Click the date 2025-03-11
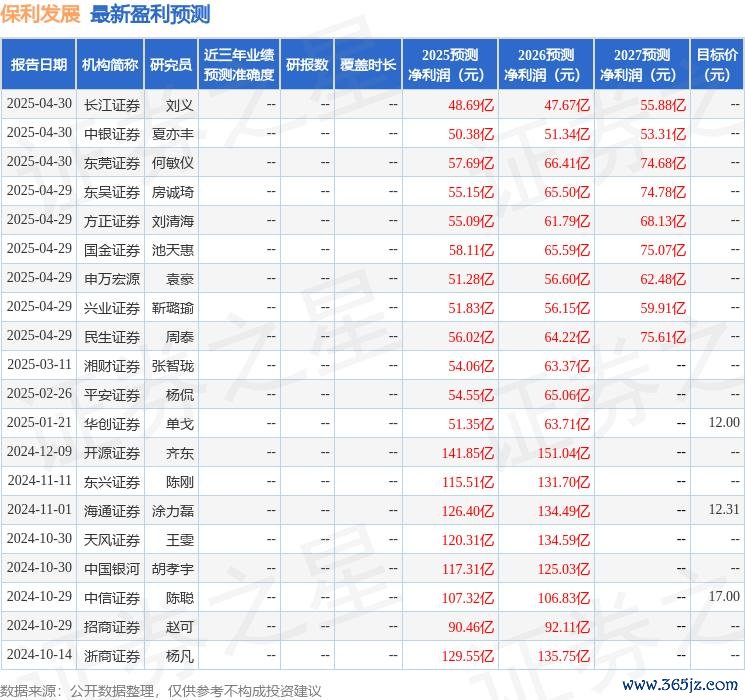 click(x=39, y=364)
